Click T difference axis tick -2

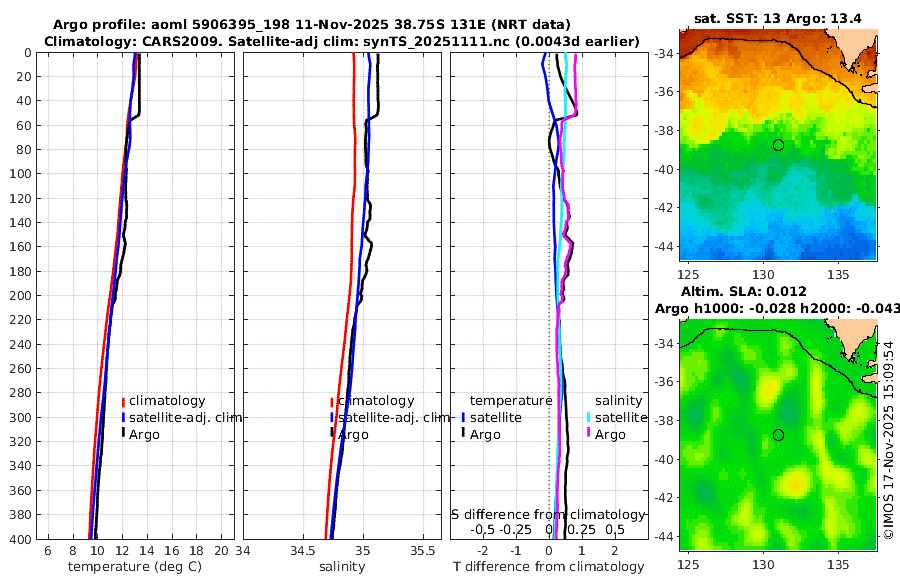pyautogui.click(x=483, y=551)
